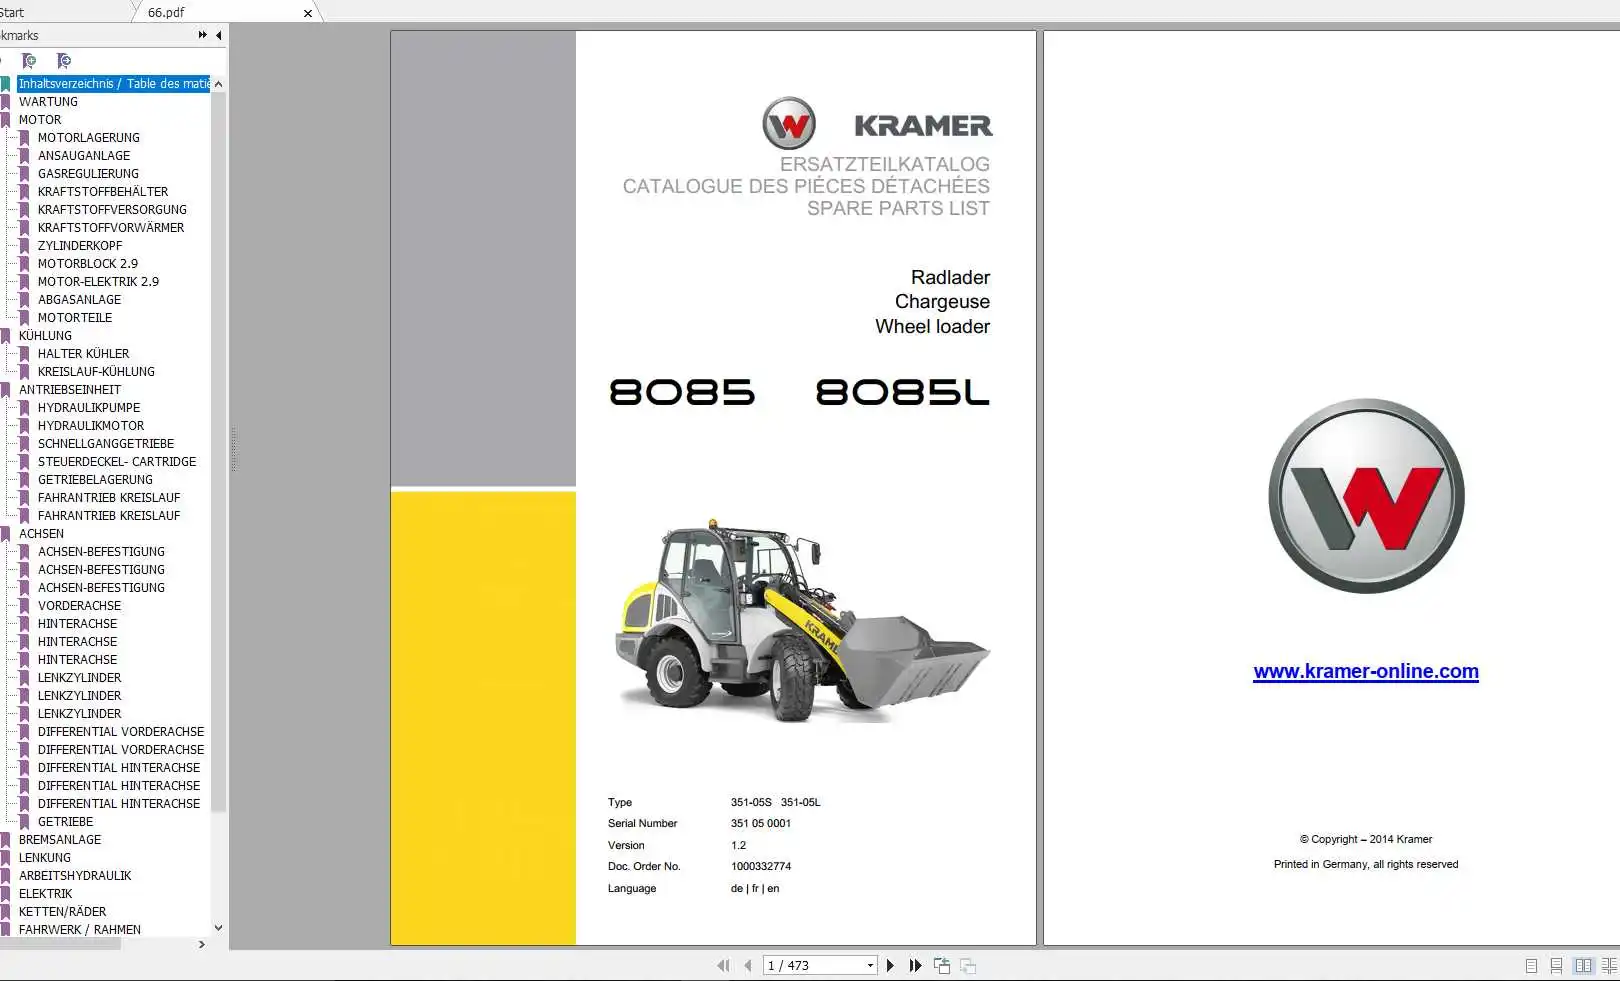Select the BREMSANLAGE bookmark

coord(60,840)
